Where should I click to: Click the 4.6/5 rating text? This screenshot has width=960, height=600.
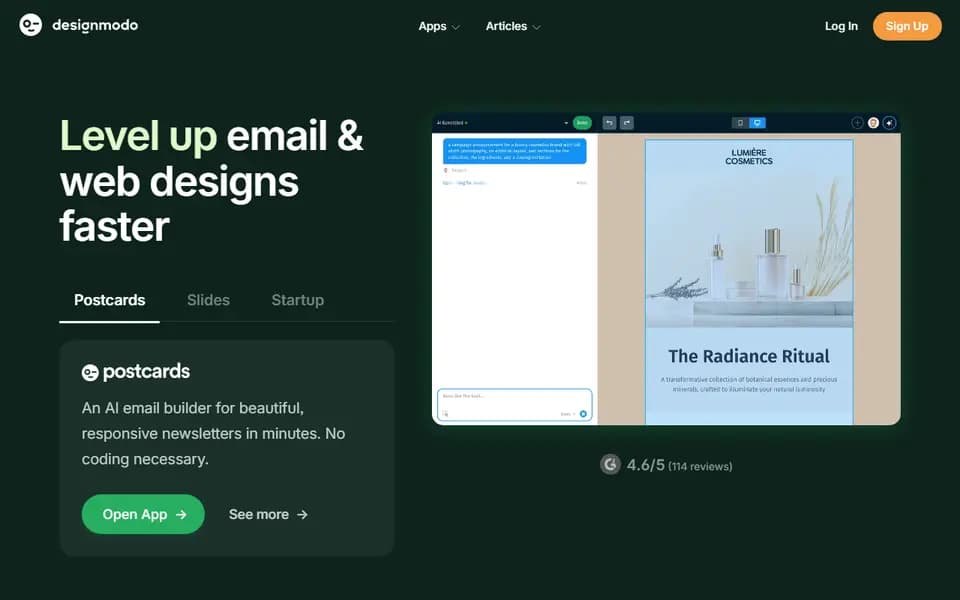pos(645,465)
